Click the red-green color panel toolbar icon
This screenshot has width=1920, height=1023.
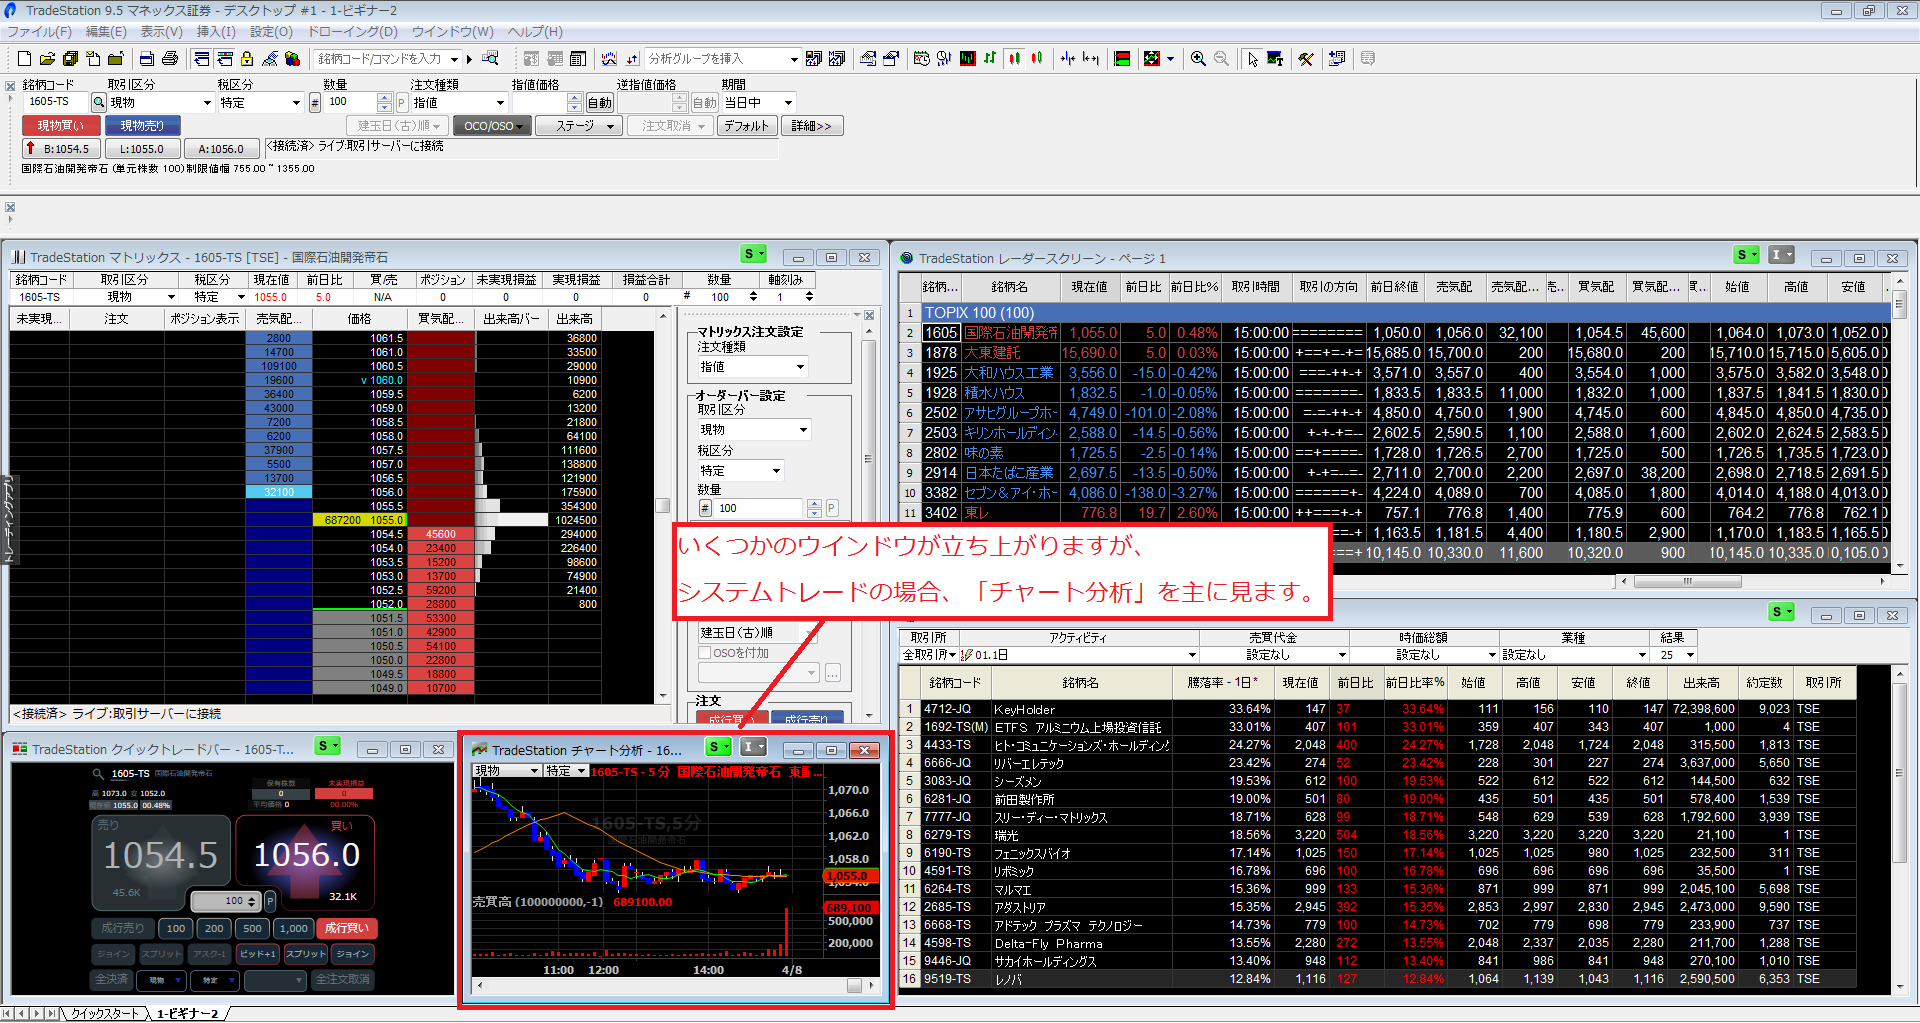coord(1122,58)
